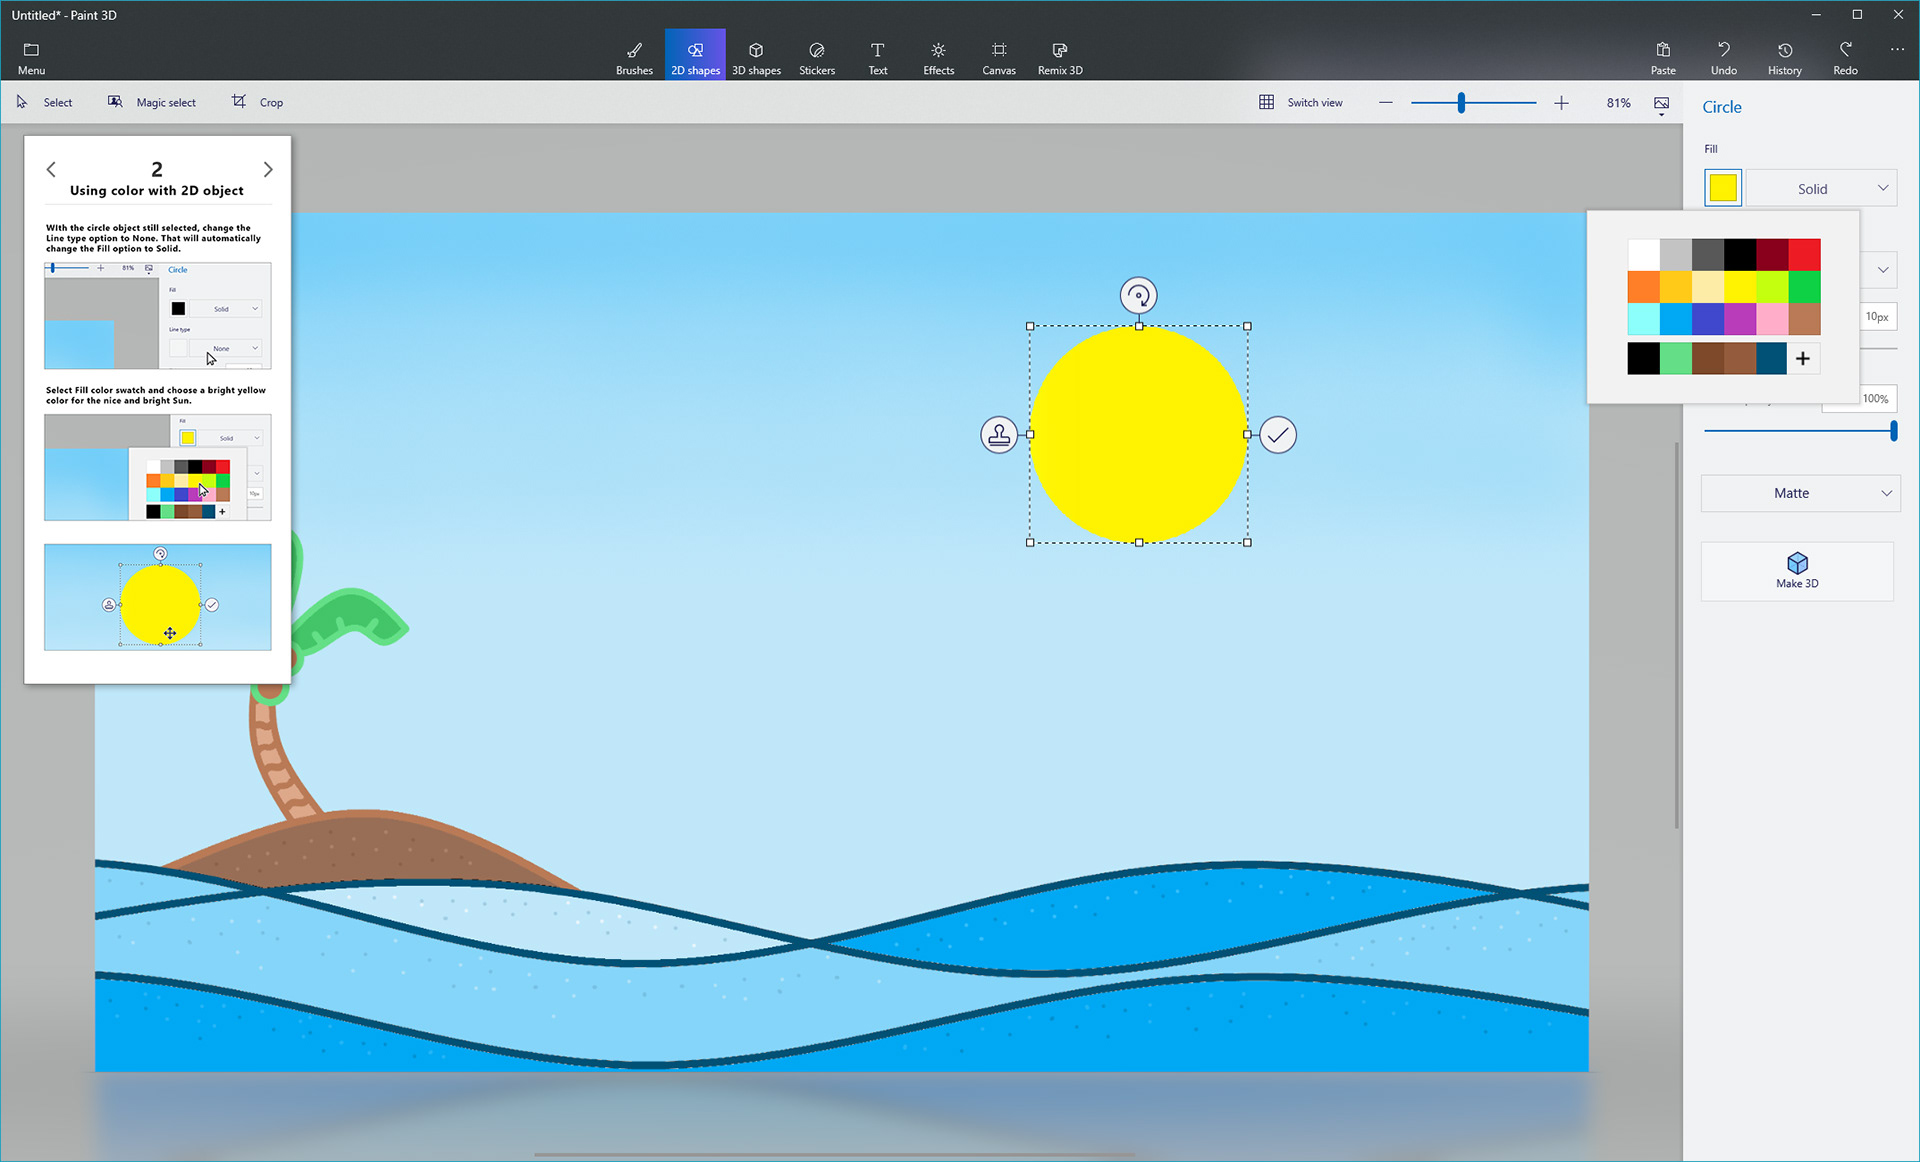Open the 3D shapes tab

pos(756,58)
